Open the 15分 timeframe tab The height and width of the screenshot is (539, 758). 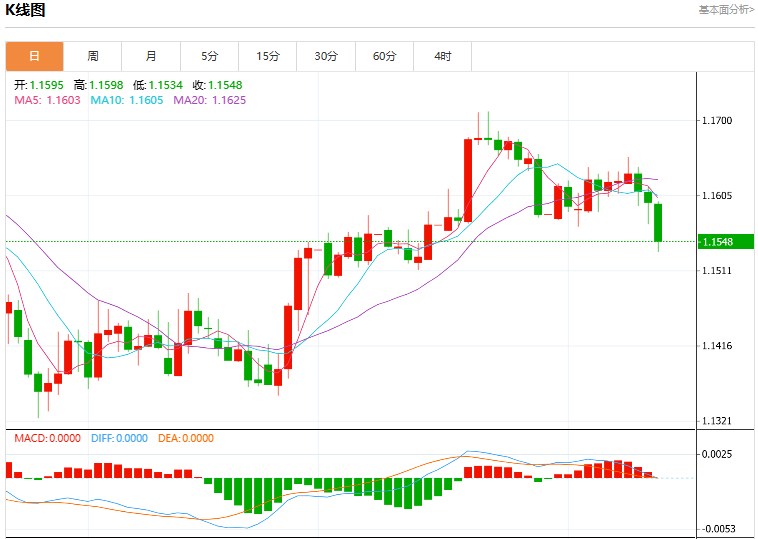click(268, 56)
